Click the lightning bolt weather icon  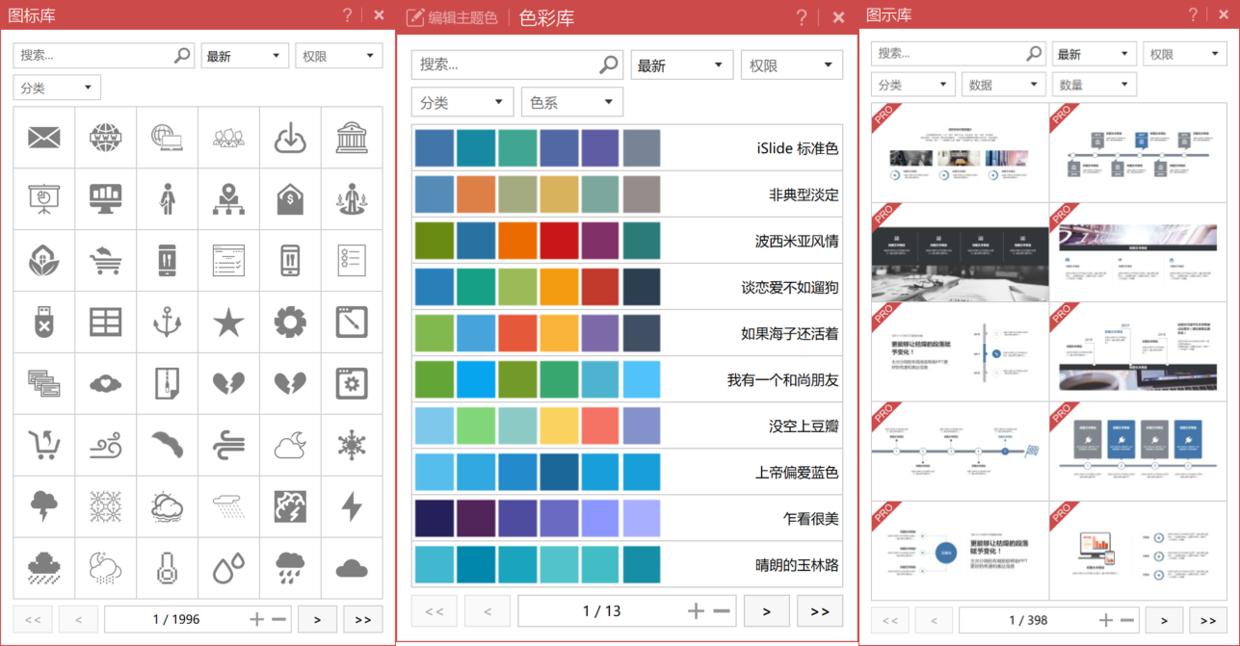pos(351,506)
